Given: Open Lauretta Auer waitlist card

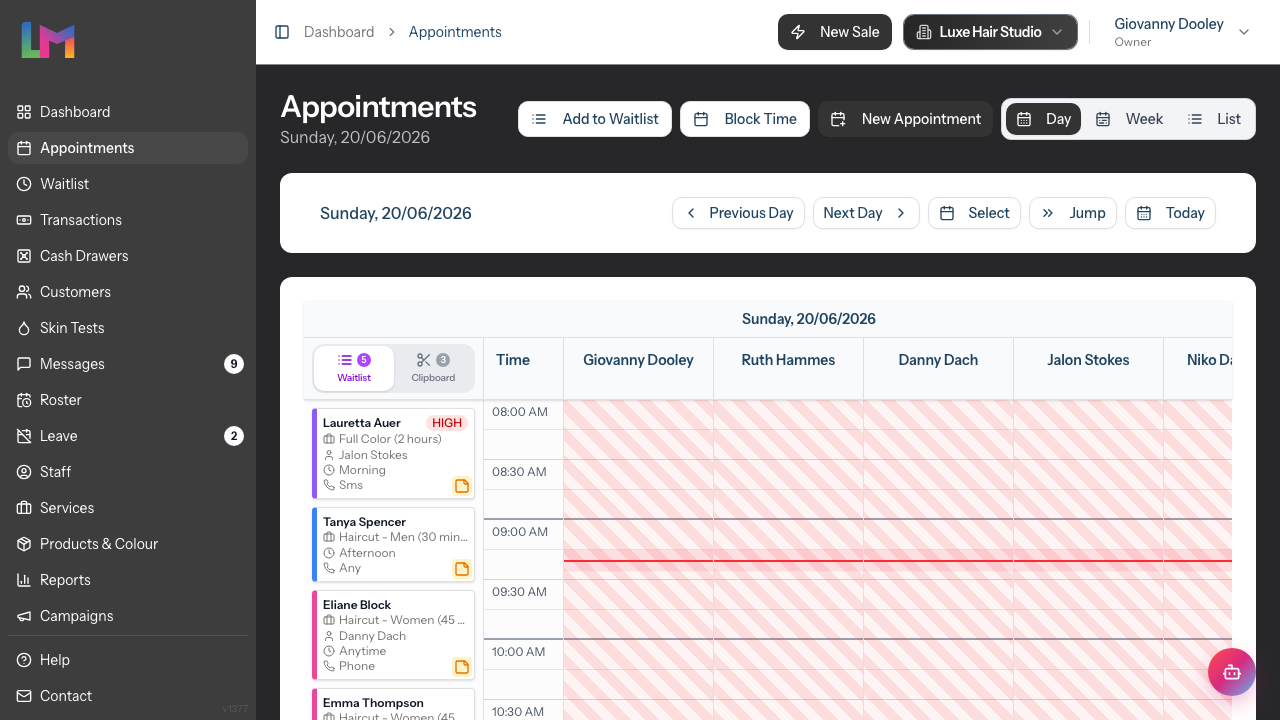Looking at the screenshot, I should tap(394, 454).
